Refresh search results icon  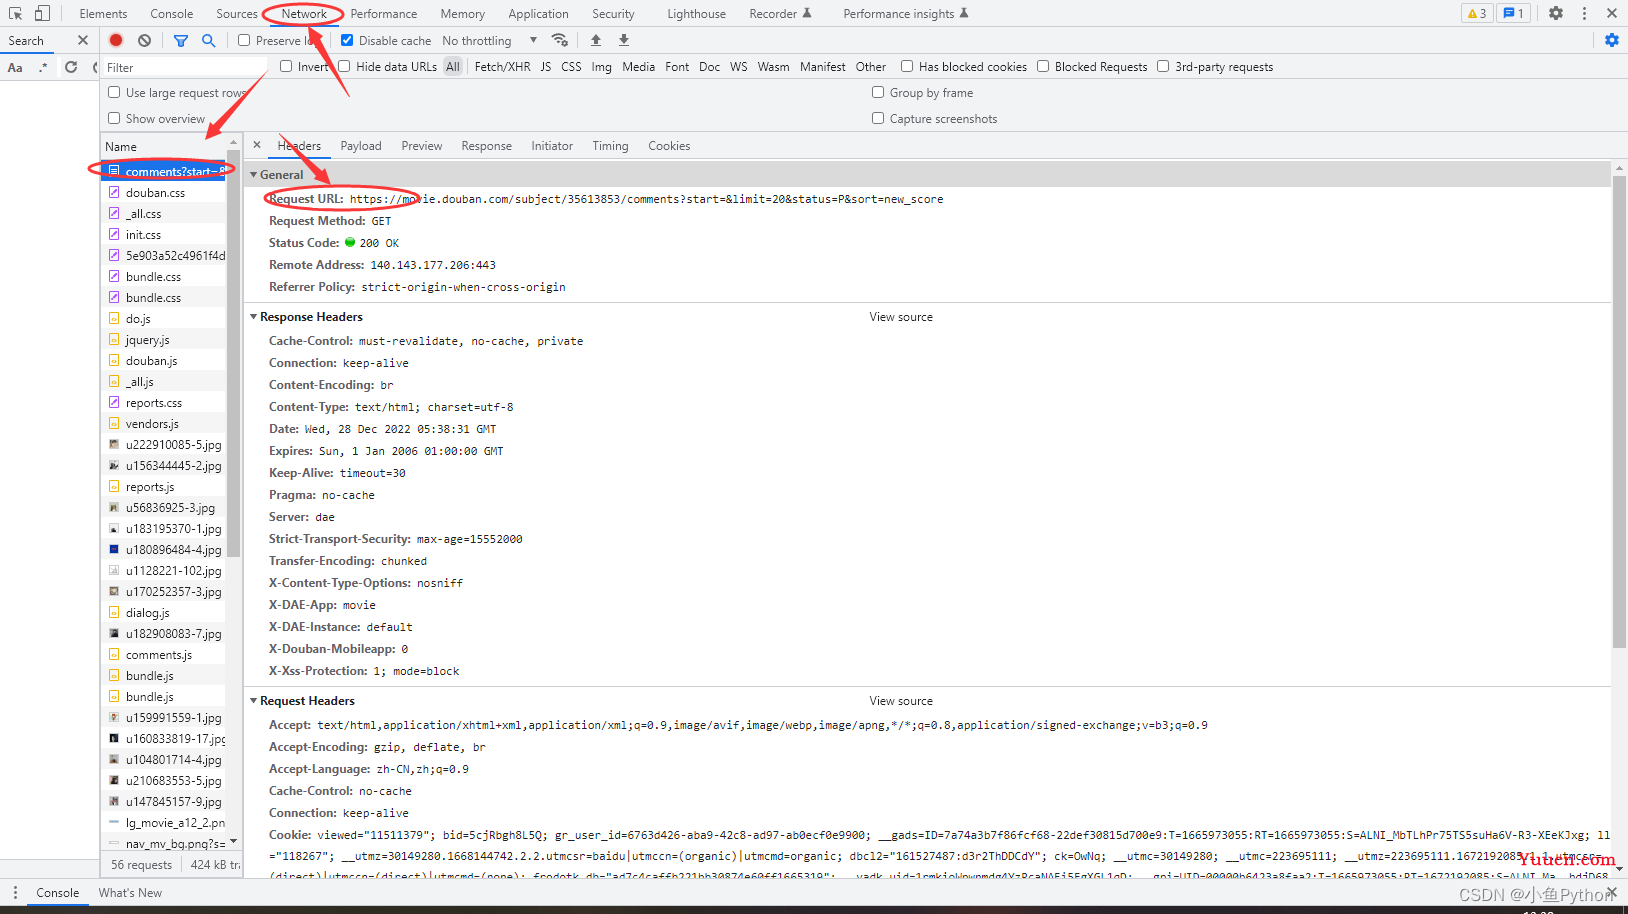(71, 67)
